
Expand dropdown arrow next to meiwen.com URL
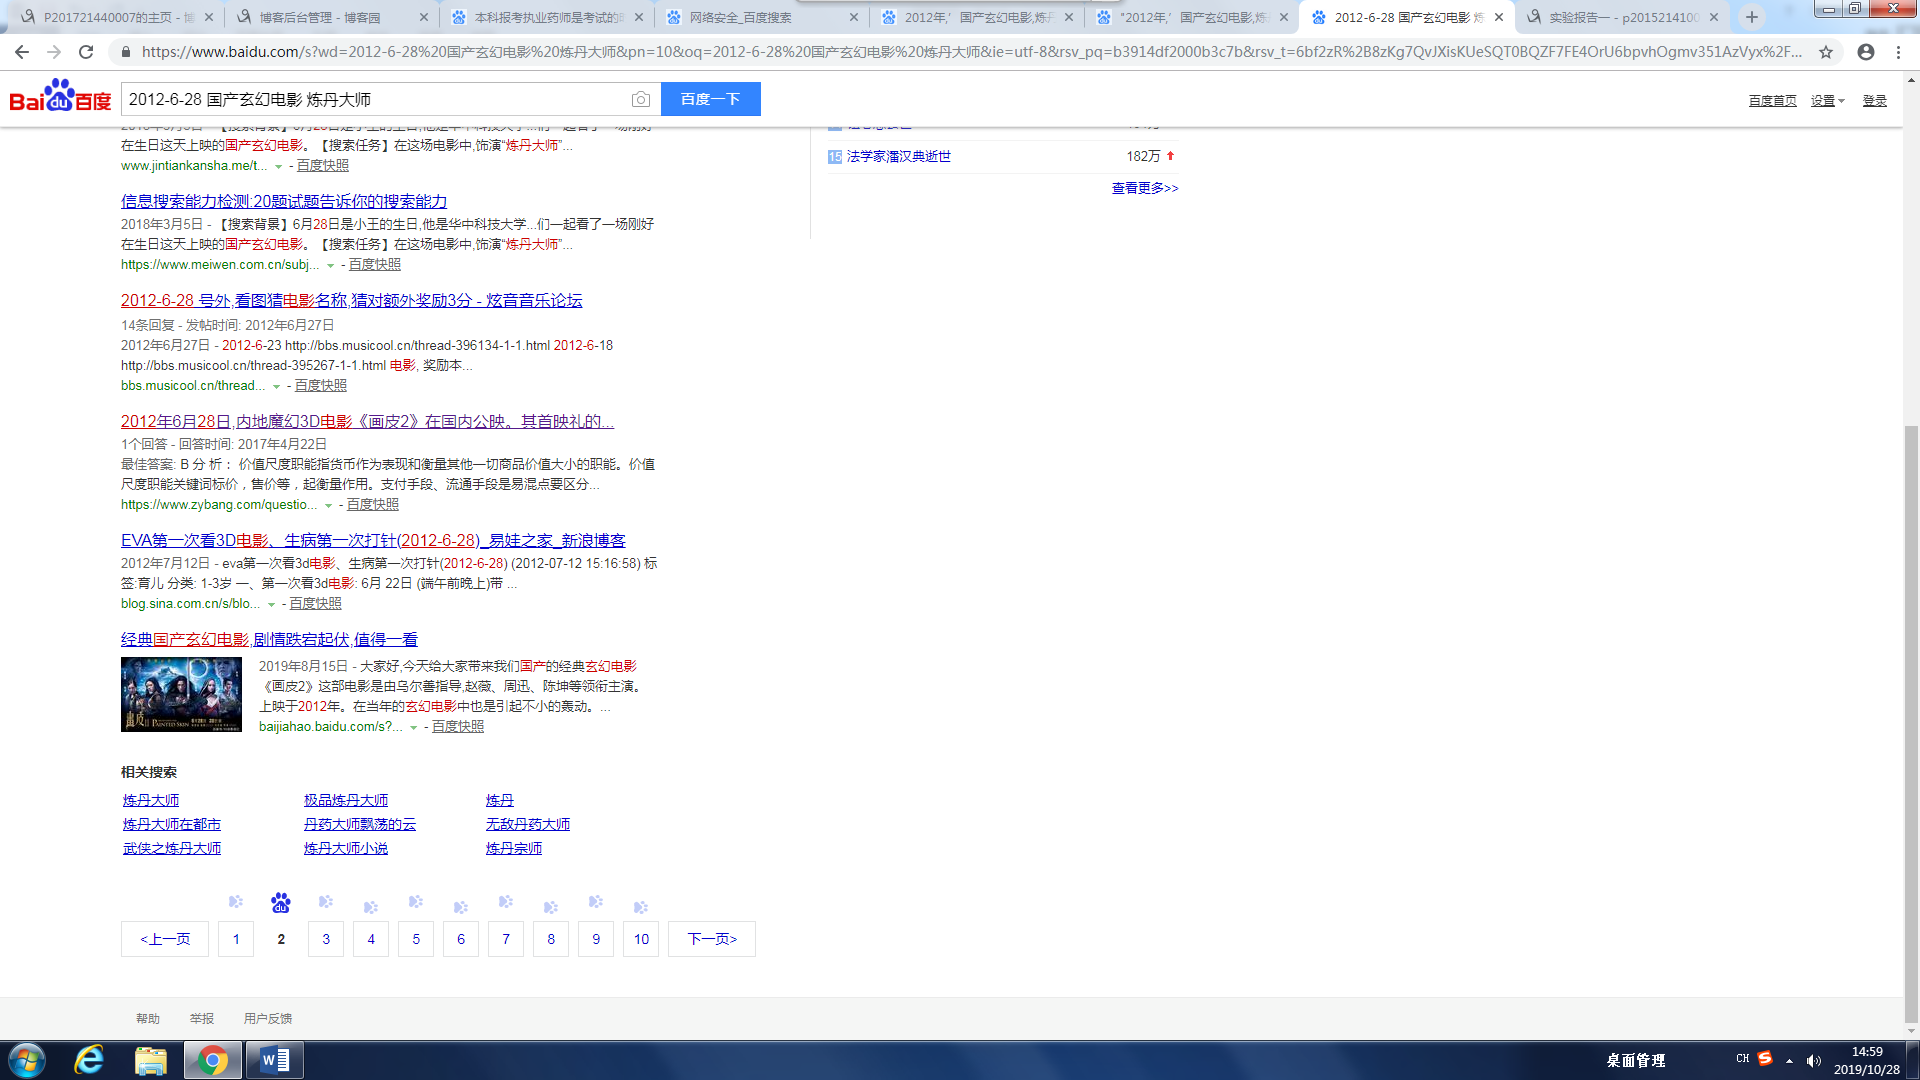point(331,266)
